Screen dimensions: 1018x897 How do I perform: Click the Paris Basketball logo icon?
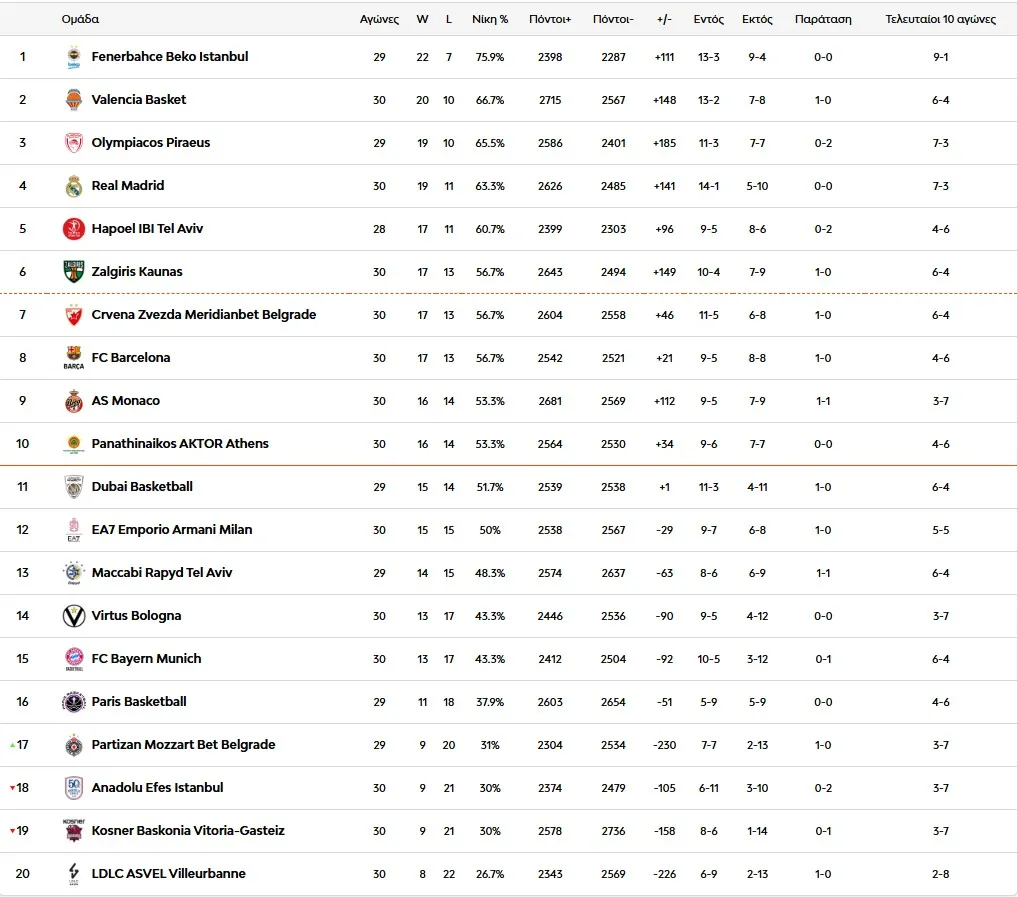[x=74, y=702]
